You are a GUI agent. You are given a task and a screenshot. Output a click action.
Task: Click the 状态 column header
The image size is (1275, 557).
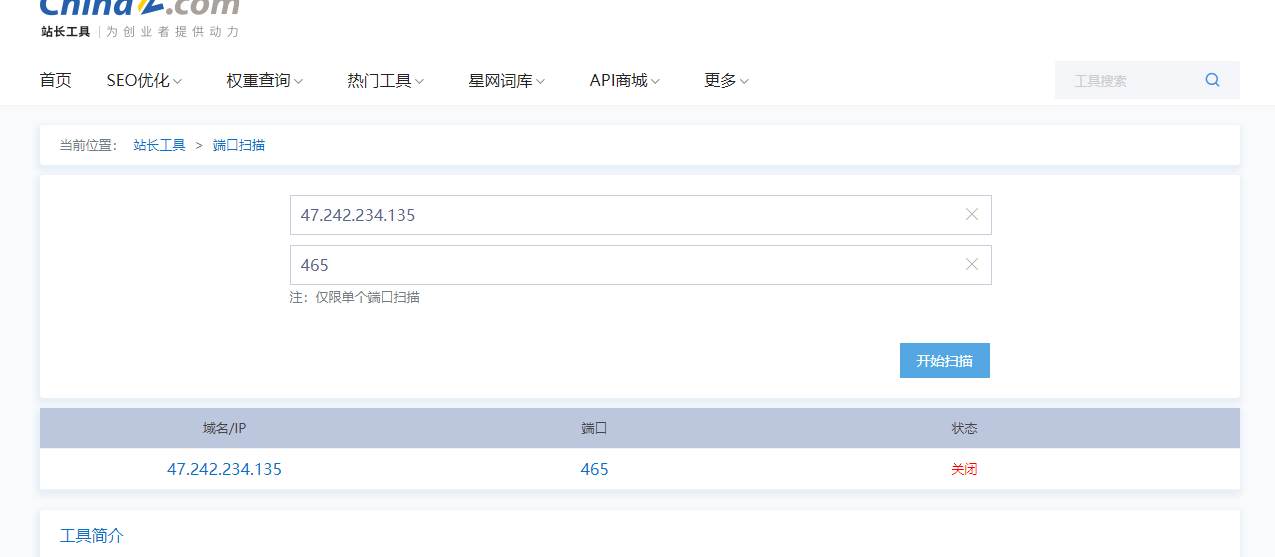pos(964,428)
